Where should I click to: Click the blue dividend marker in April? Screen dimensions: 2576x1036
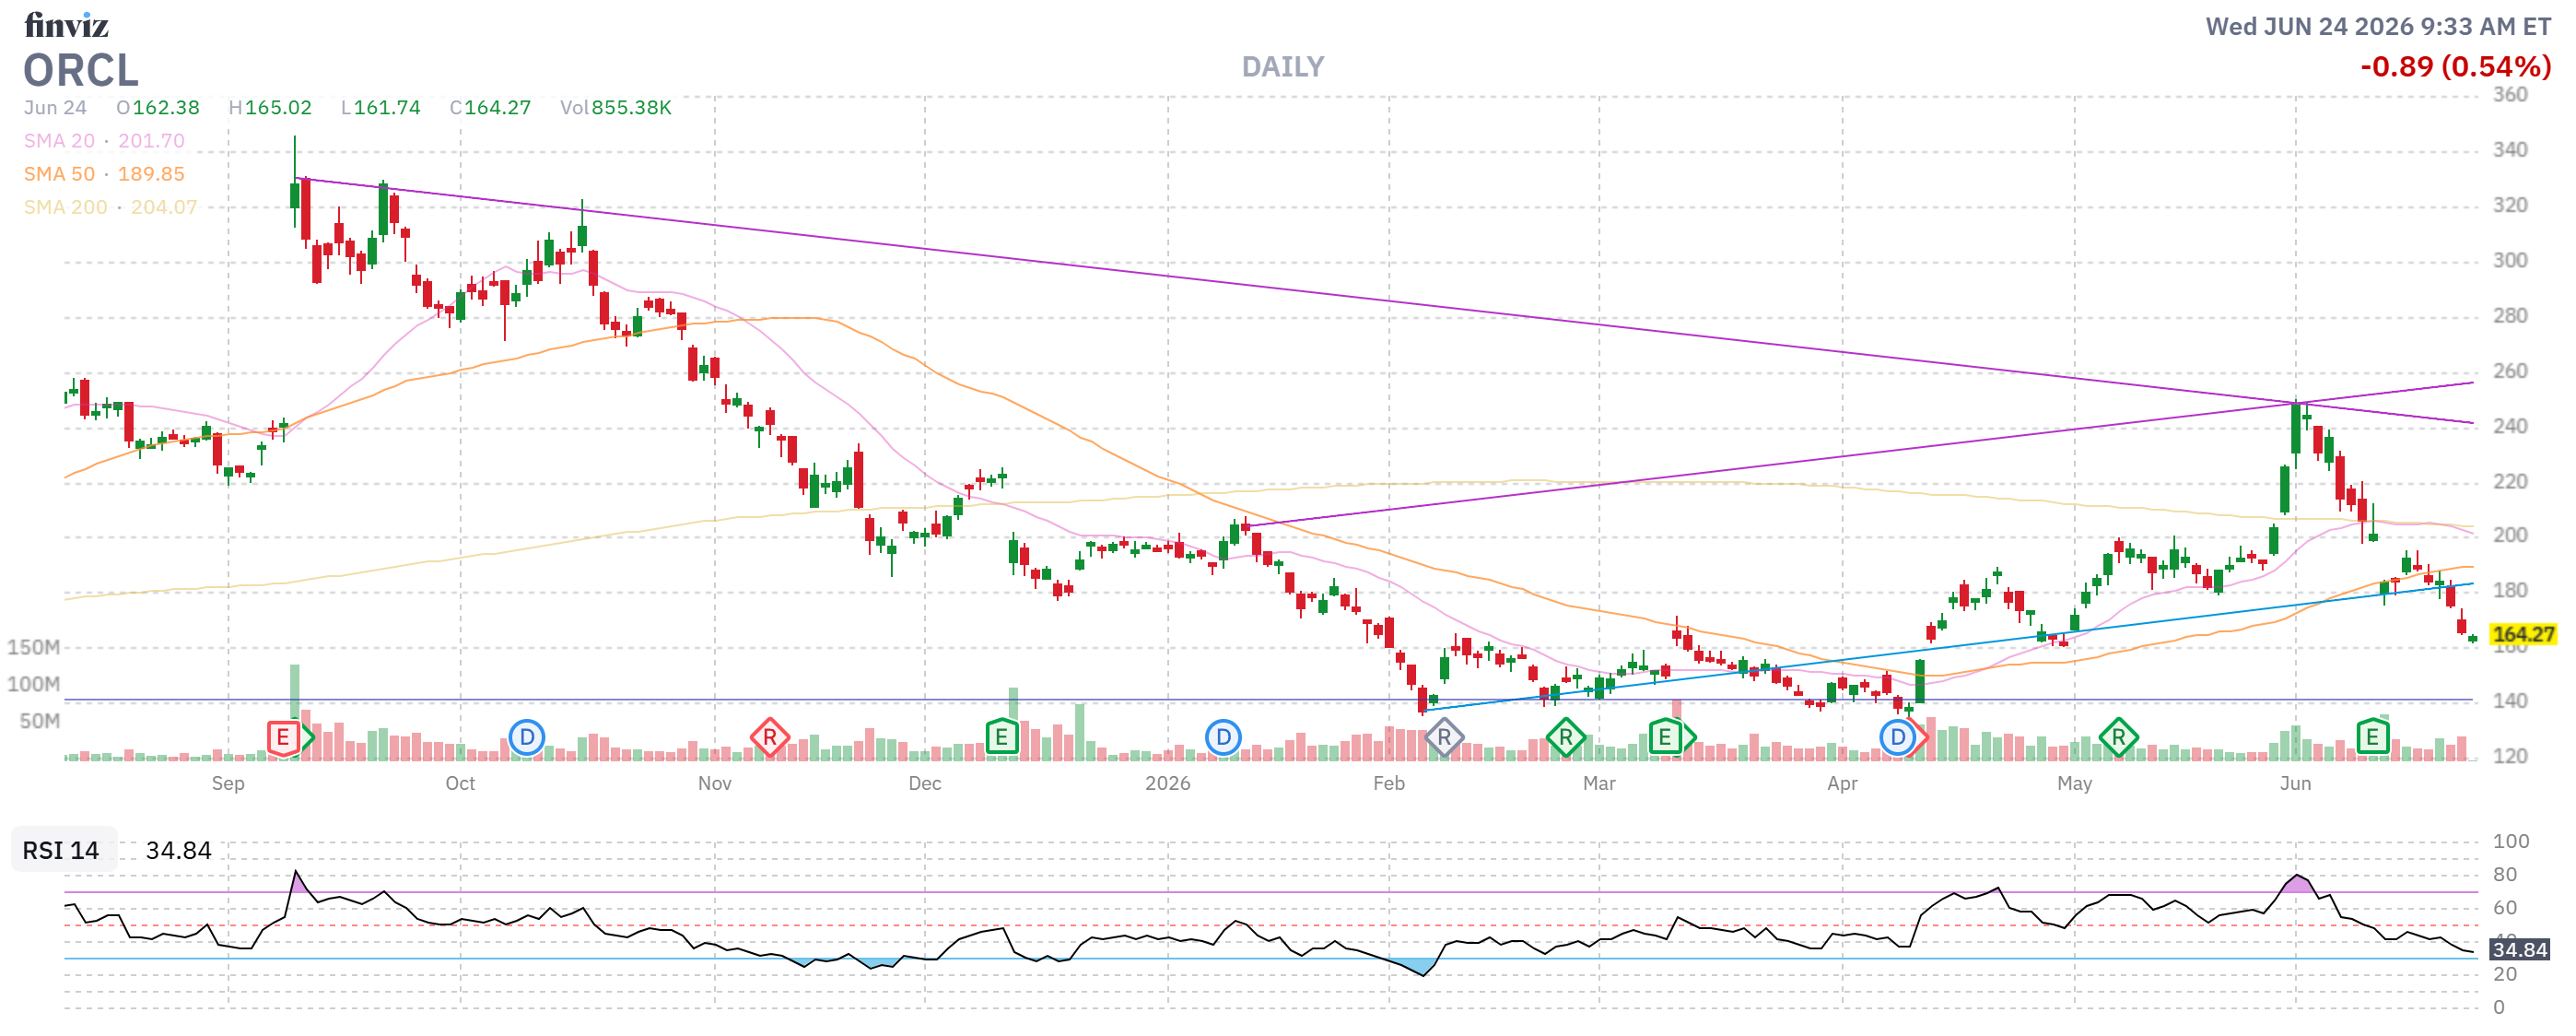point(1899,739)
